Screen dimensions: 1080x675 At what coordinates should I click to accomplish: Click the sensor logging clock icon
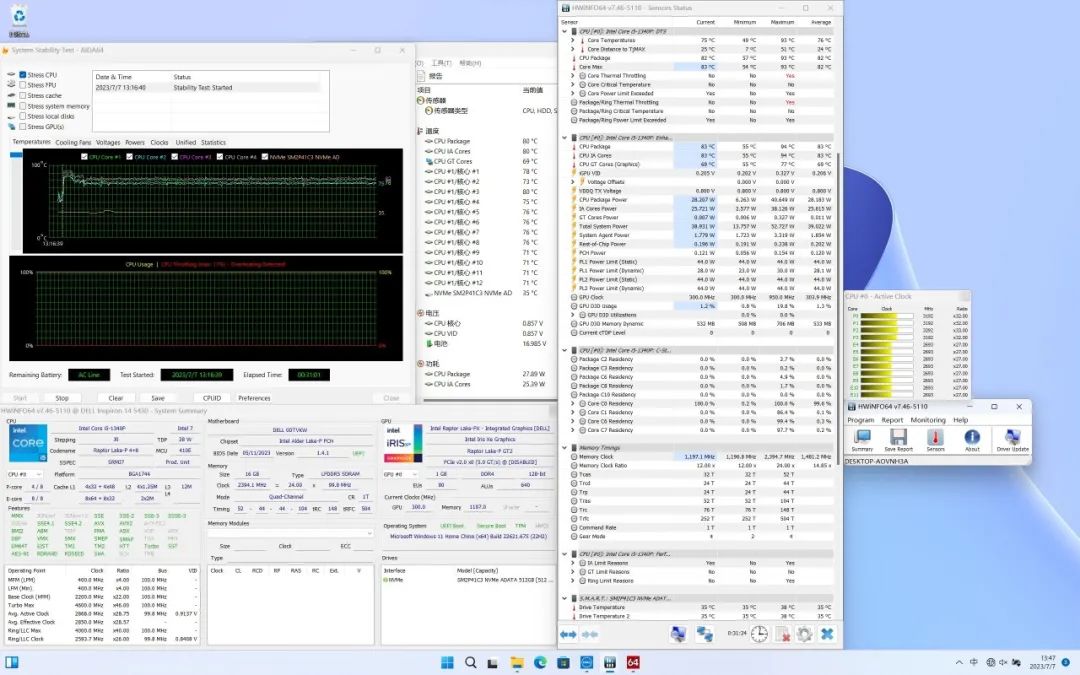tap(760, 634)
